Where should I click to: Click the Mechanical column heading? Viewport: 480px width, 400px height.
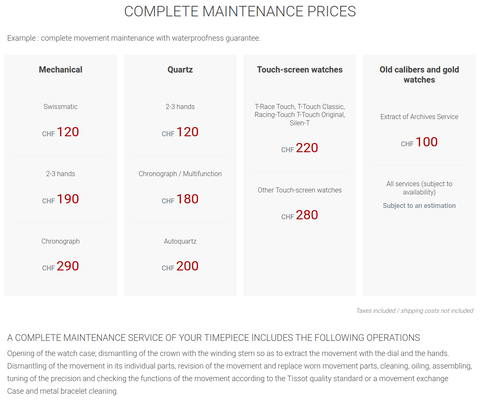coord(60,70)
